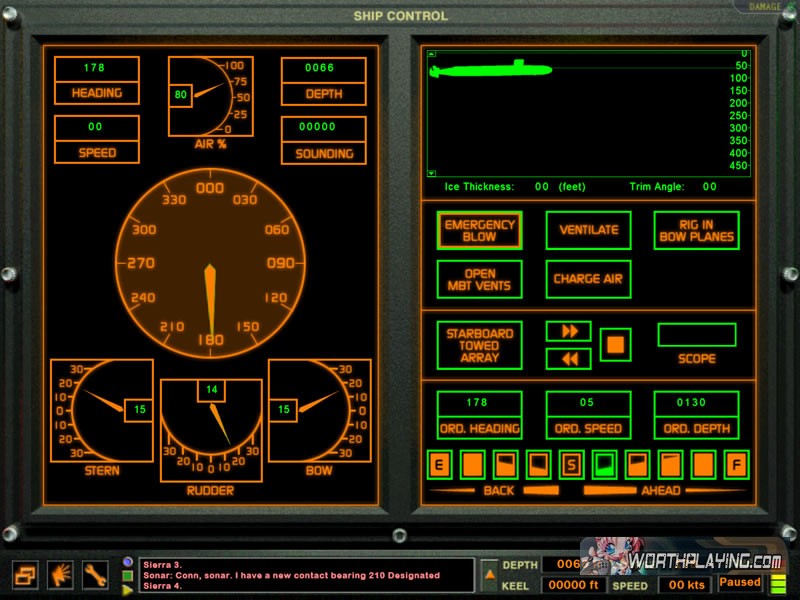Screen dimensions: 800x600
Task: Select the Starboard Towed Array button
Action: [x=480, y=345]
